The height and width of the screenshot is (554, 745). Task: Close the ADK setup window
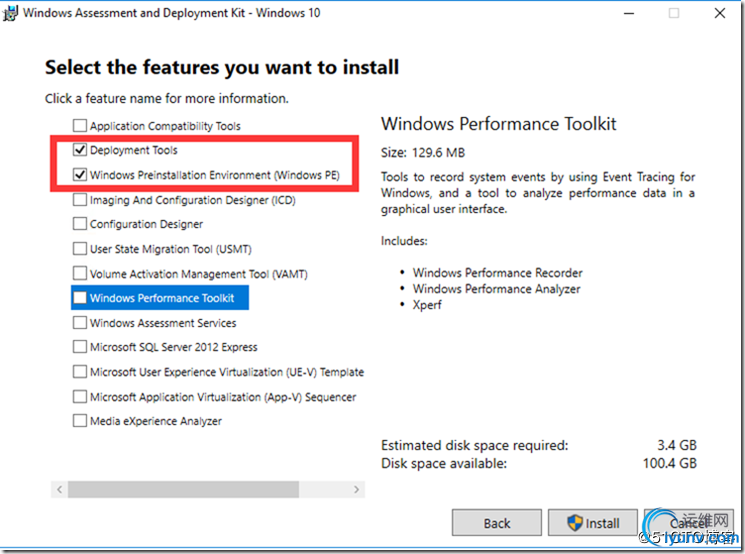click(720, 13)
